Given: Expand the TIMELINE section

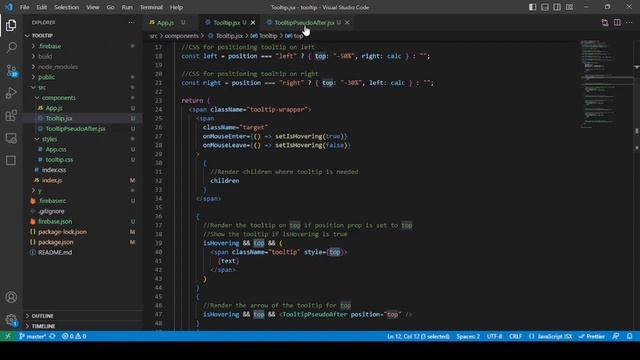Looking at the screenshot, I should (x=43, y=326).
